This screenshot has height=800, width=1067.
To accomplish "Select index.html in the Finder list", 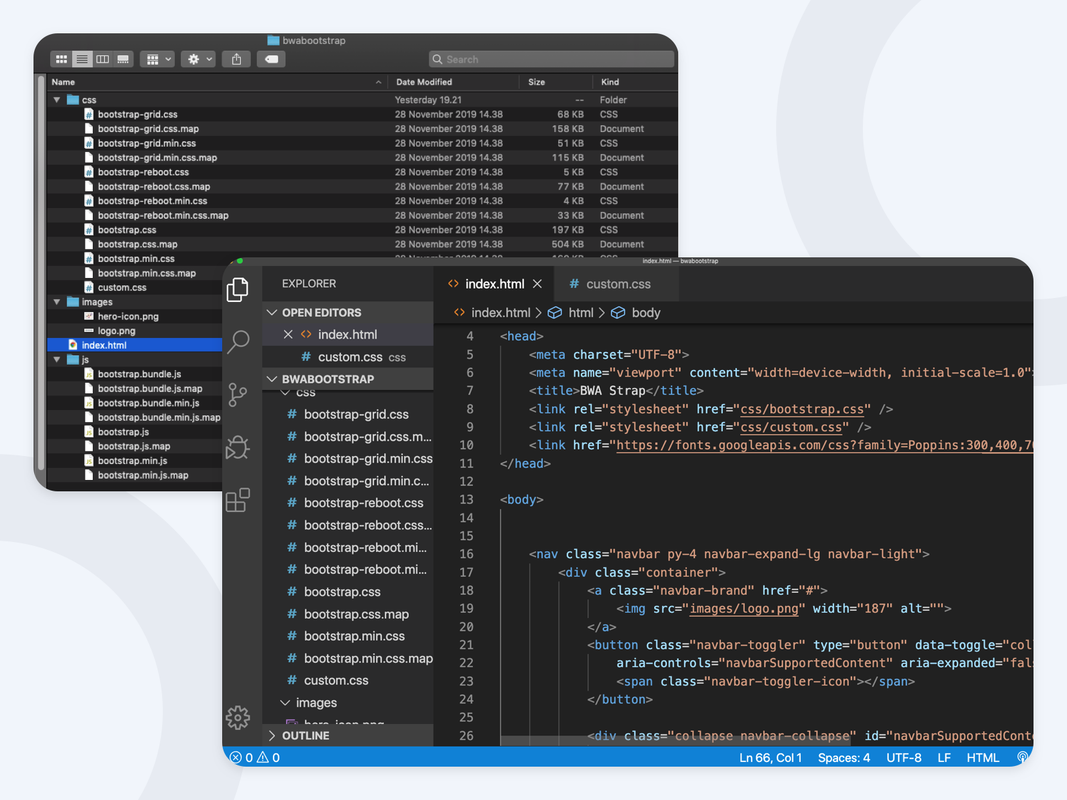I will pos(135,345).
